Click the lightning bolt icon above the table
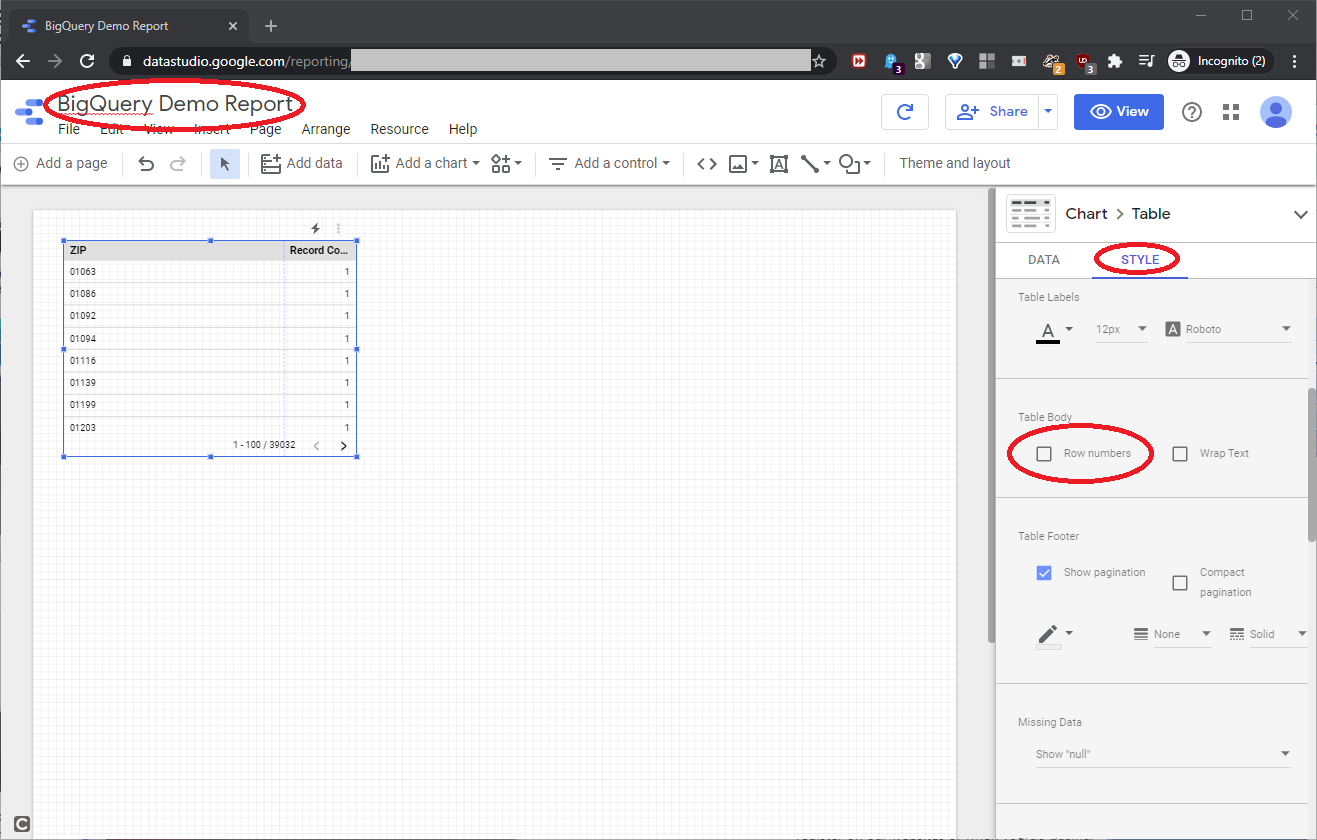The image size is (1317, 840). click(x=316, y=228)
